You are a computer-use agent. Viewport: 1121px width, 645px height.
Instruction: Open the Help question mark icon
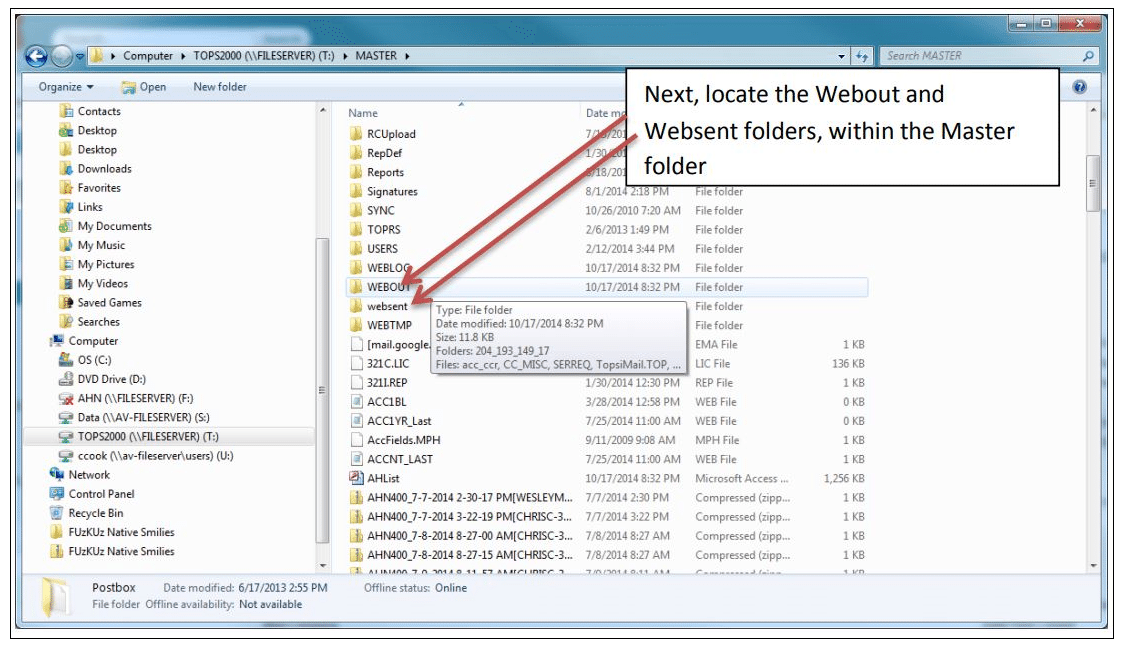tap(1080, 87)
